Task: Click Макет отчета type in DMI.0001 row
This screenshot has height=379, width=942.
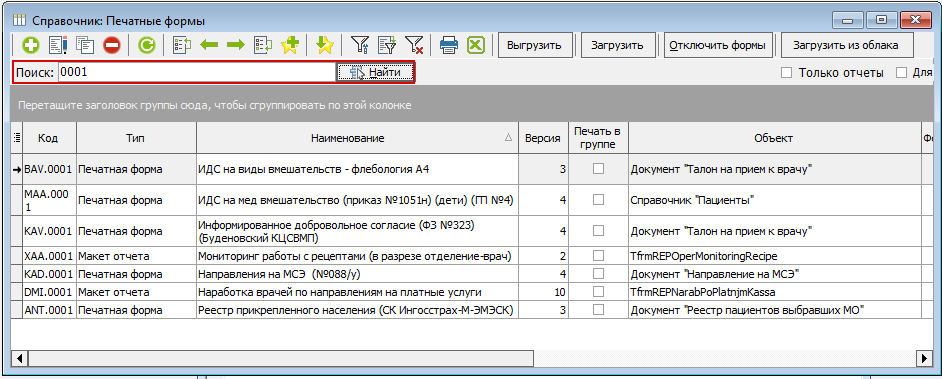Action: pos(136,292)
